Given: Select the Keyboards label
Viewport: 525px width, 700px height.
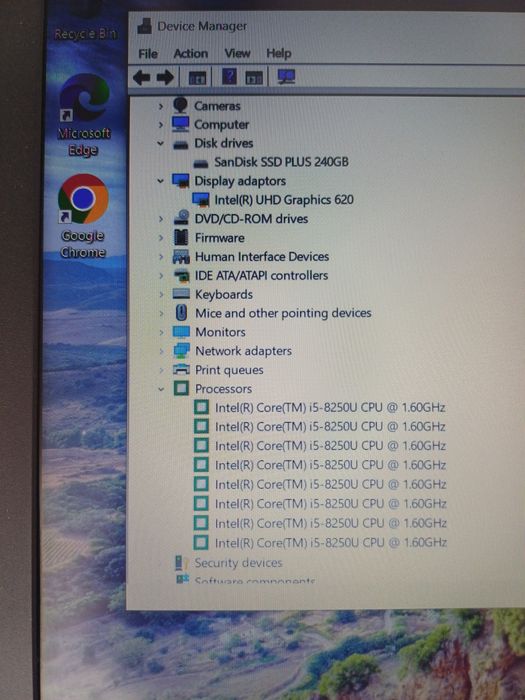Looking at the screenshot, I should [x=224, y=295].
